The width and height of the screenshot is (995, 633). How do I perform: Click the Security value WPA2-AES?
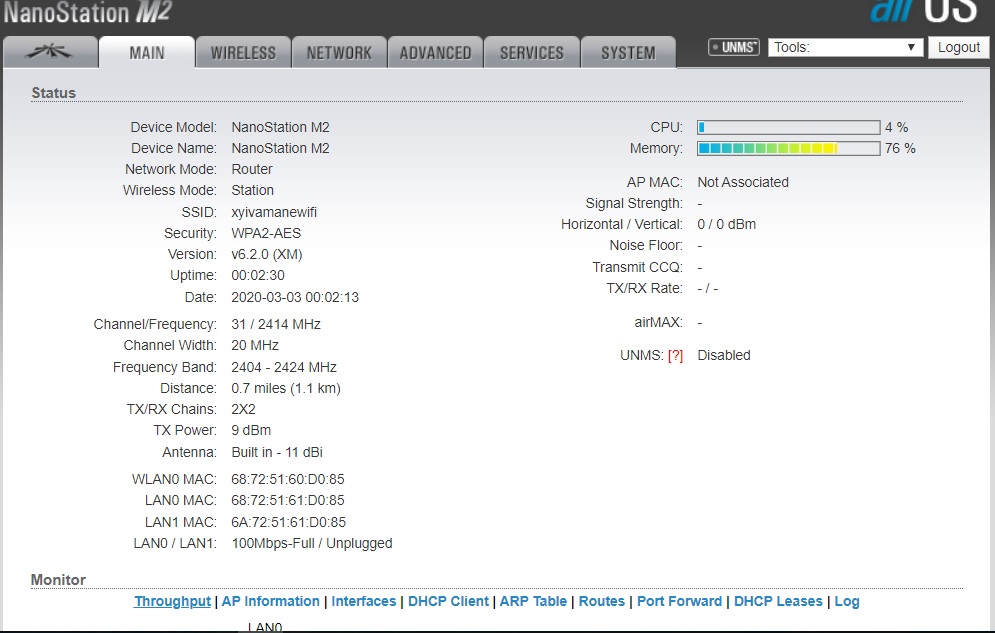click(266, 233)
